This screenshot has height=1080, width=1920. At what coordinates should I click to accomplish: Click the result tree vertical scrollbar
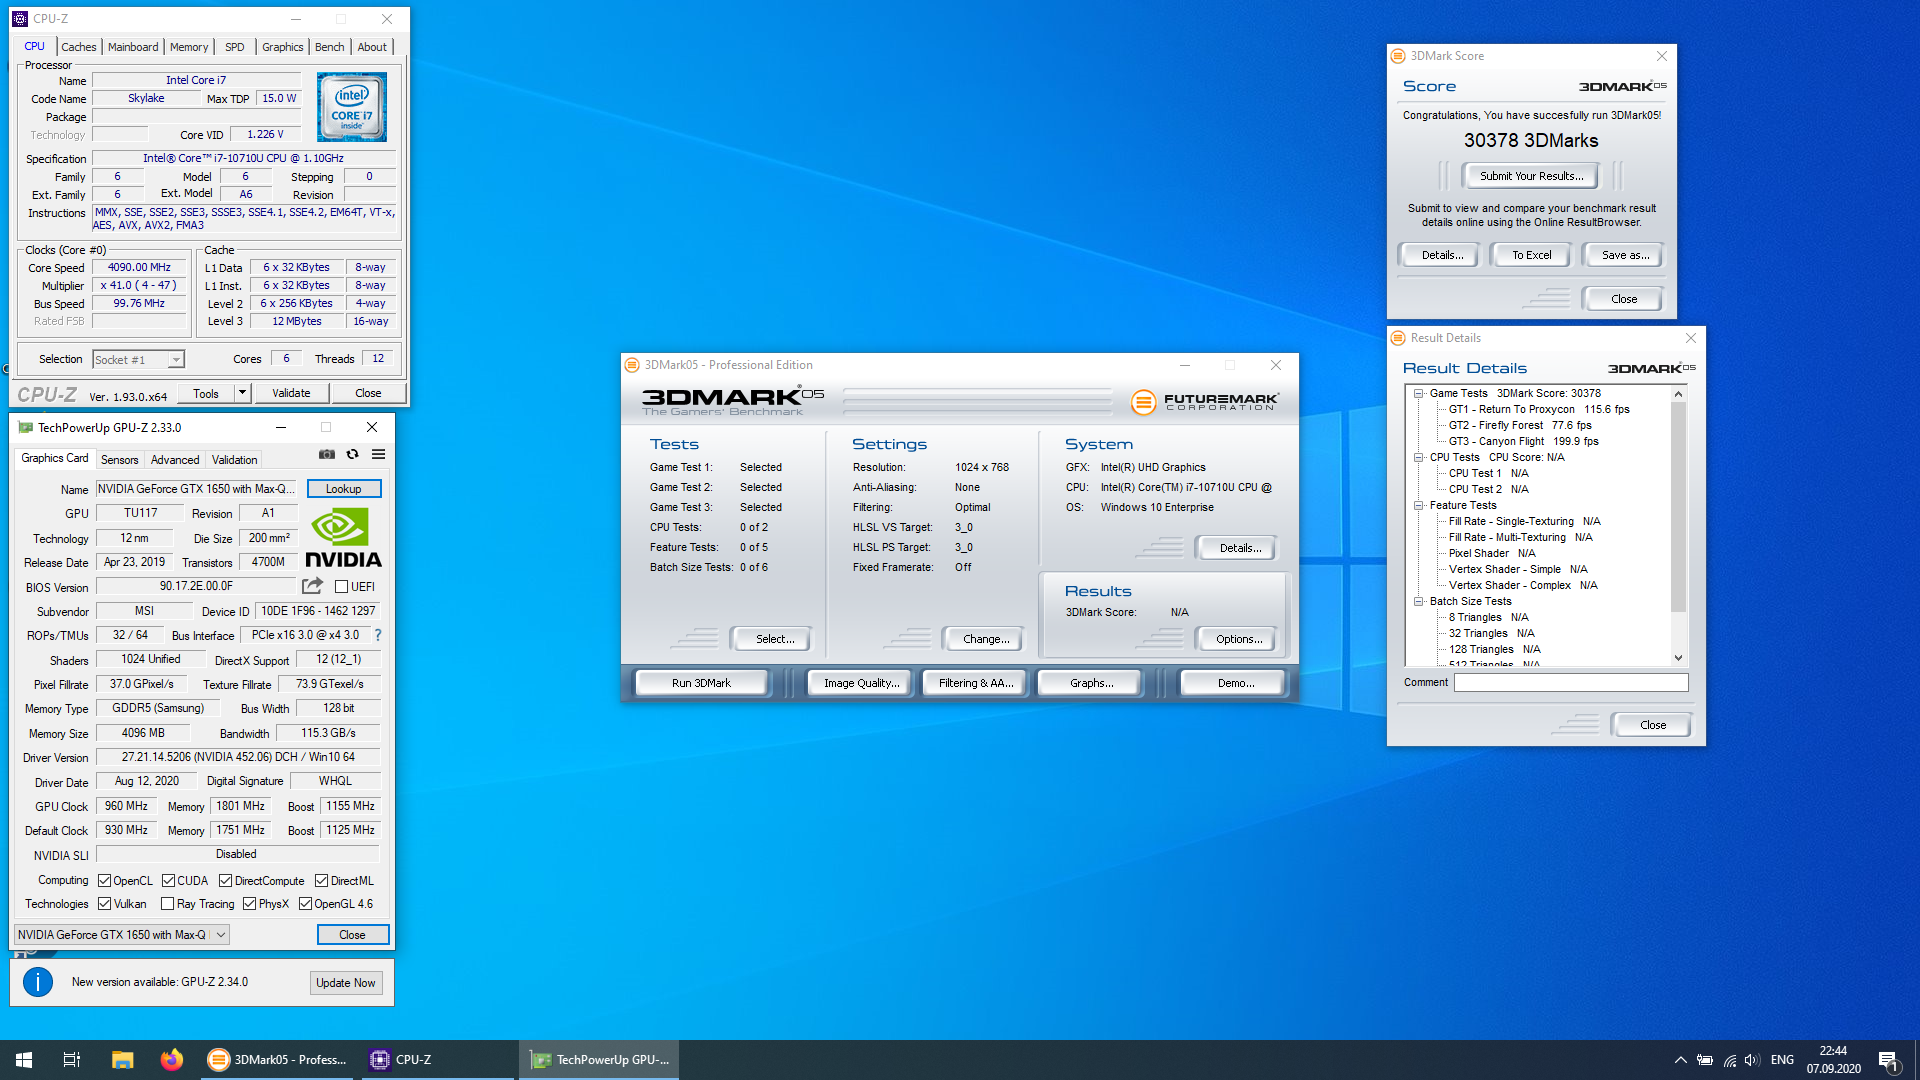pyautogui.click(x=1678, y=525)
